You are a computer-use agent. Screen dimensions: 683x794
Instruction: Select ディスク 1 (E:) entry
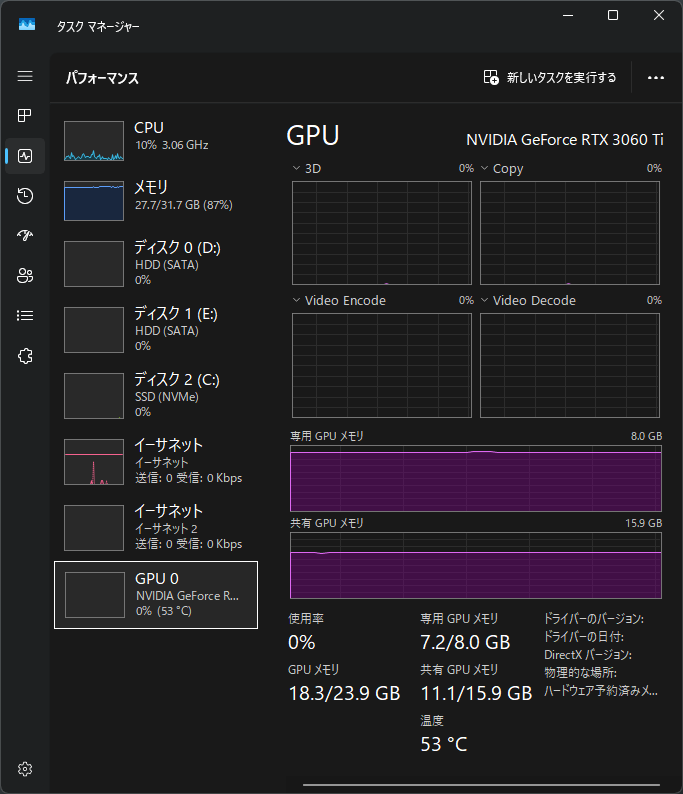156,329
